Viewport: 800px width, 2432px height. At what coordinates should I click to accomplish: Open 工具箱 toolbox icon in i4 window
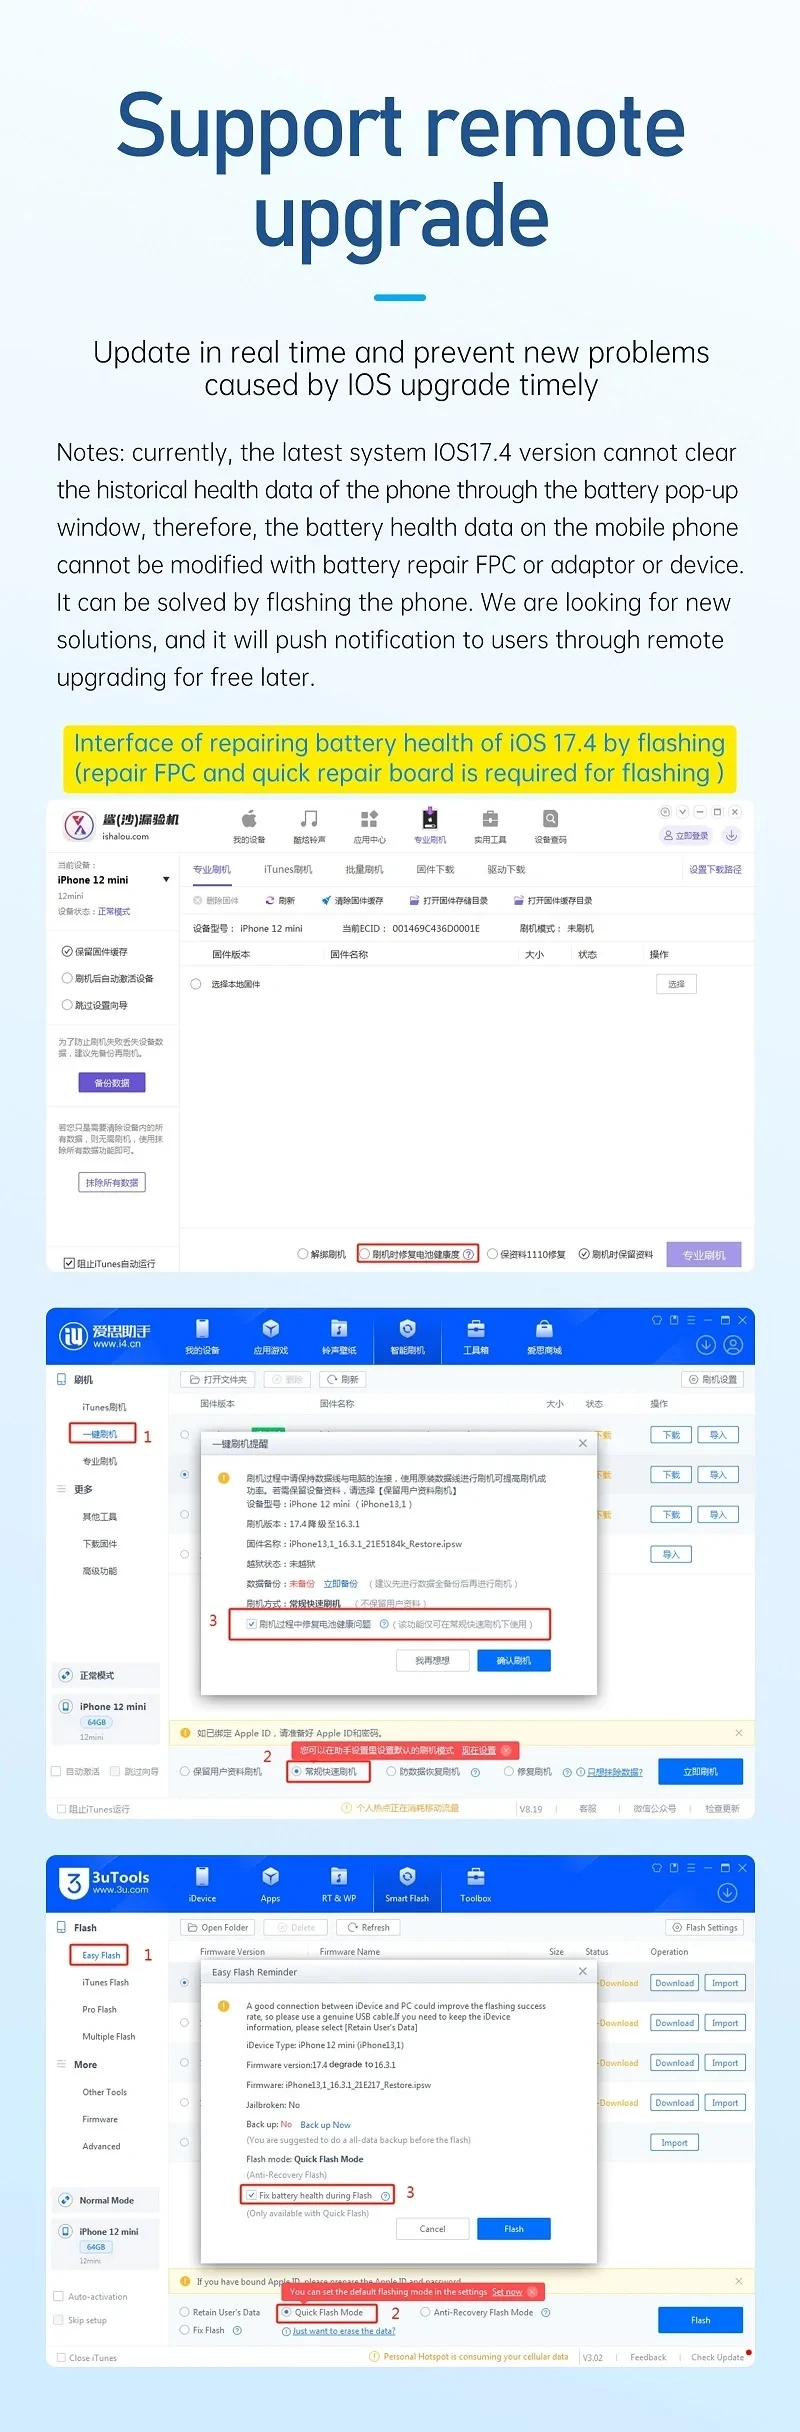[x=476, y=1336]
